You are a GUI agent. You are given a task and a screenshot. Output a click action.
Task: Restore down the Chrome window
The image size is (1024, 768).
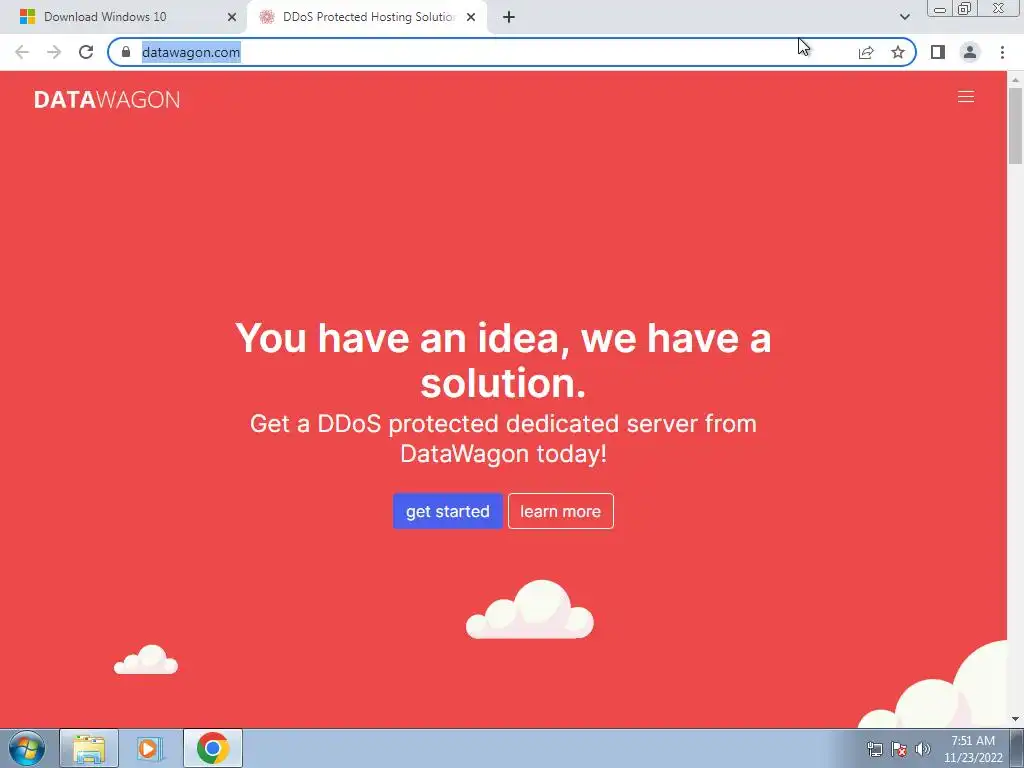click(x=965, y=8)
